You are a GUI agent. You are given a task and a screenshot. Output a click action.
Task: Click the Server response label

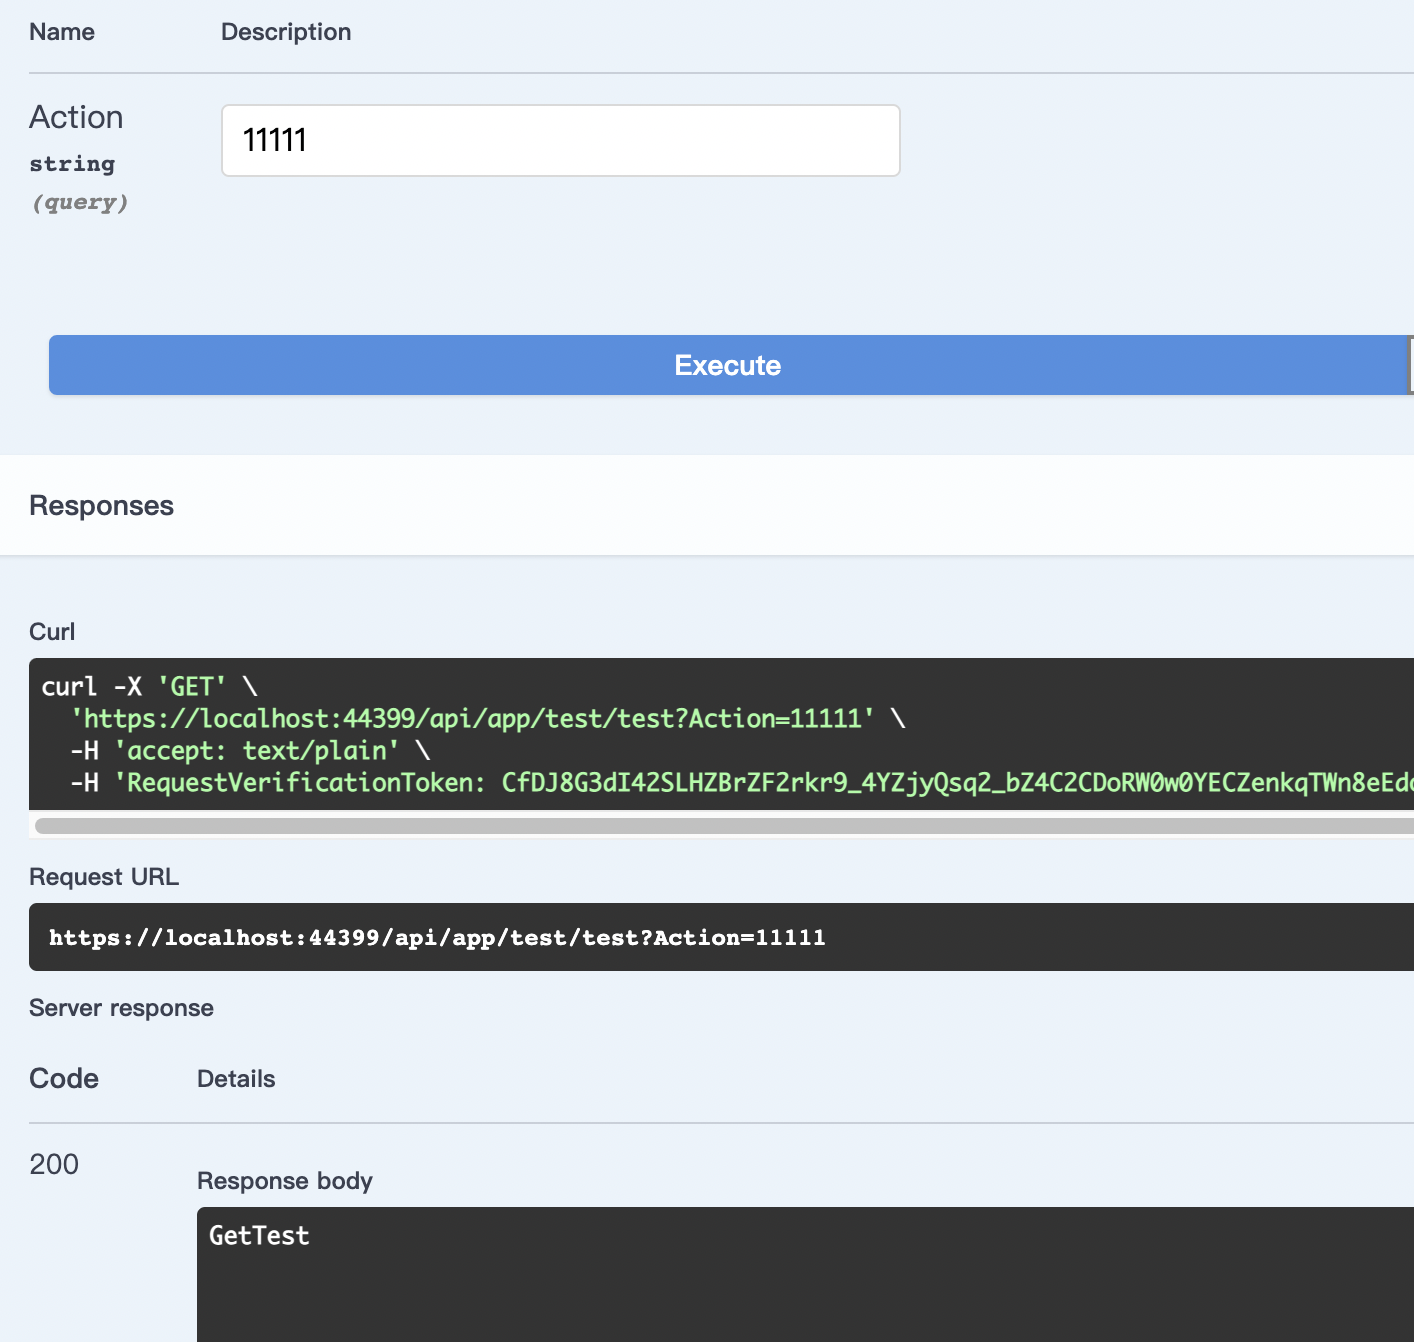(x=121, y=1008)
